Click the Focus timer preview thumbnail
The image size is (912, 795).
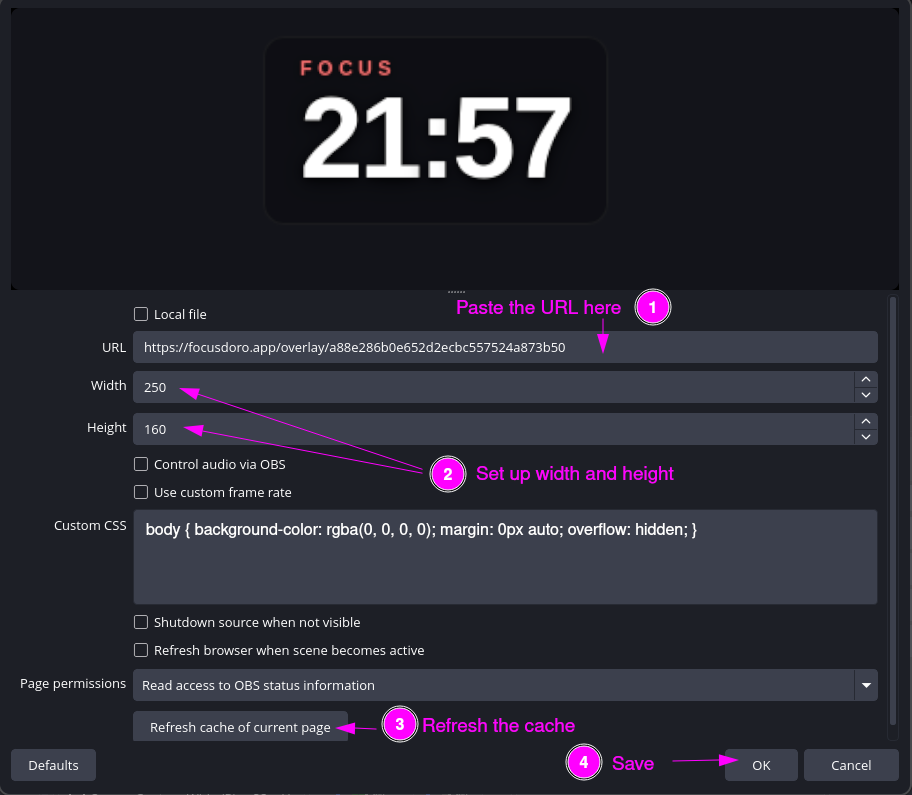coord(436,130)
